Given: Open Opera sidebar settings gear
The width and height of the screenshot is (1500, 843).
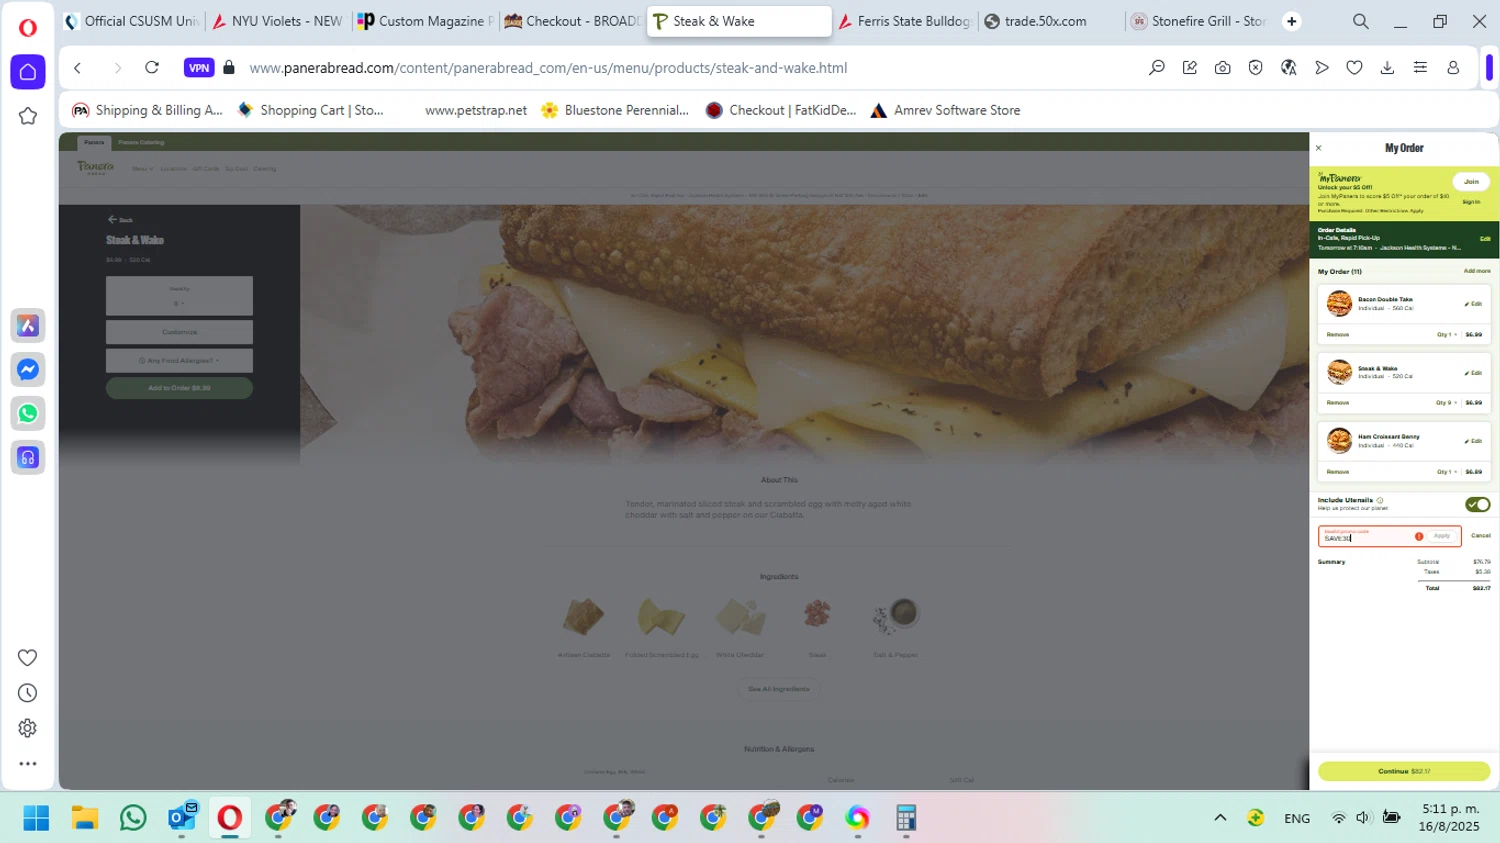Looking at the screenshot, I should pyautogui.click(x=28, y=728).
